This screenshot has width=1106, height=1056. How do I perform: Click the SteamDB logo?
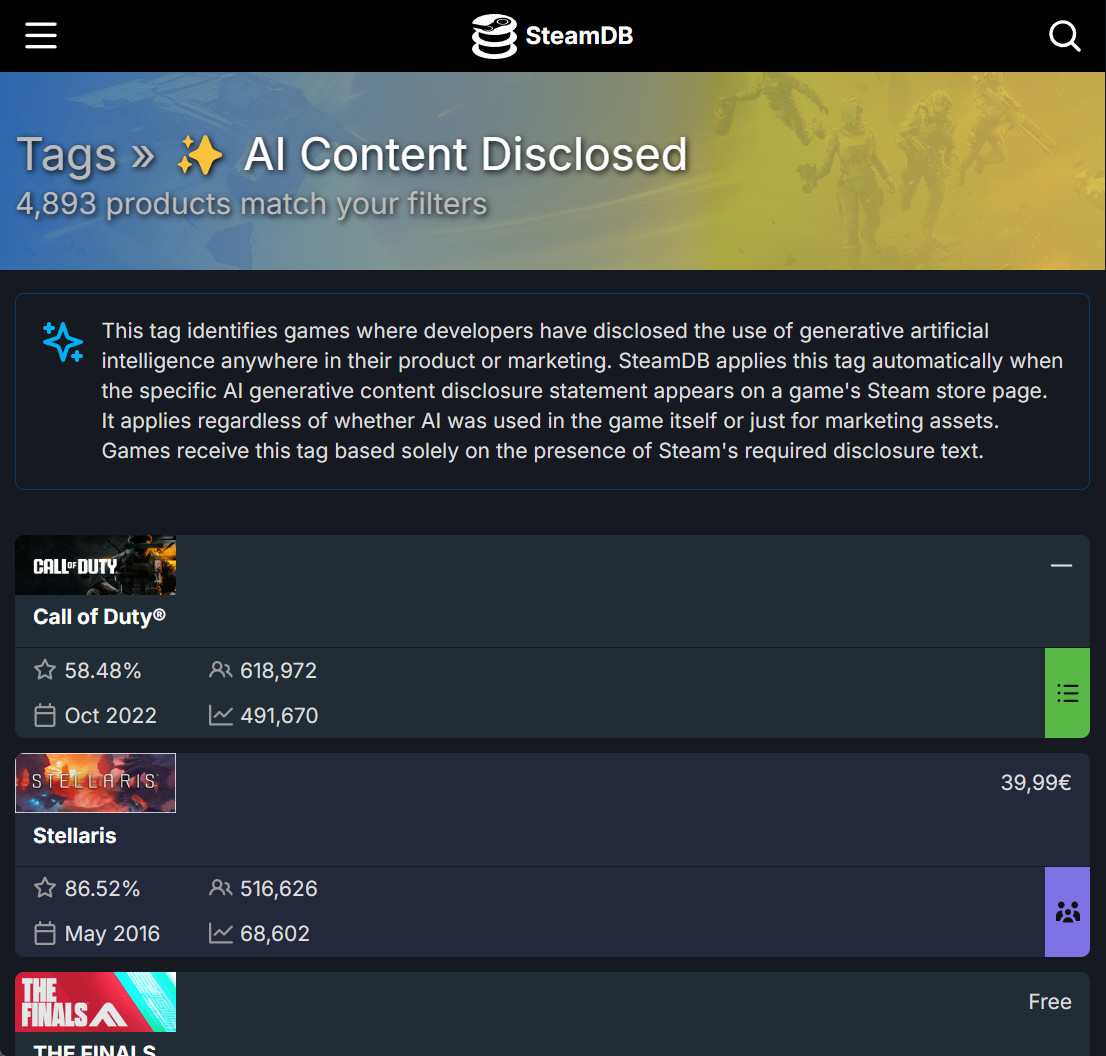[552, 36]
